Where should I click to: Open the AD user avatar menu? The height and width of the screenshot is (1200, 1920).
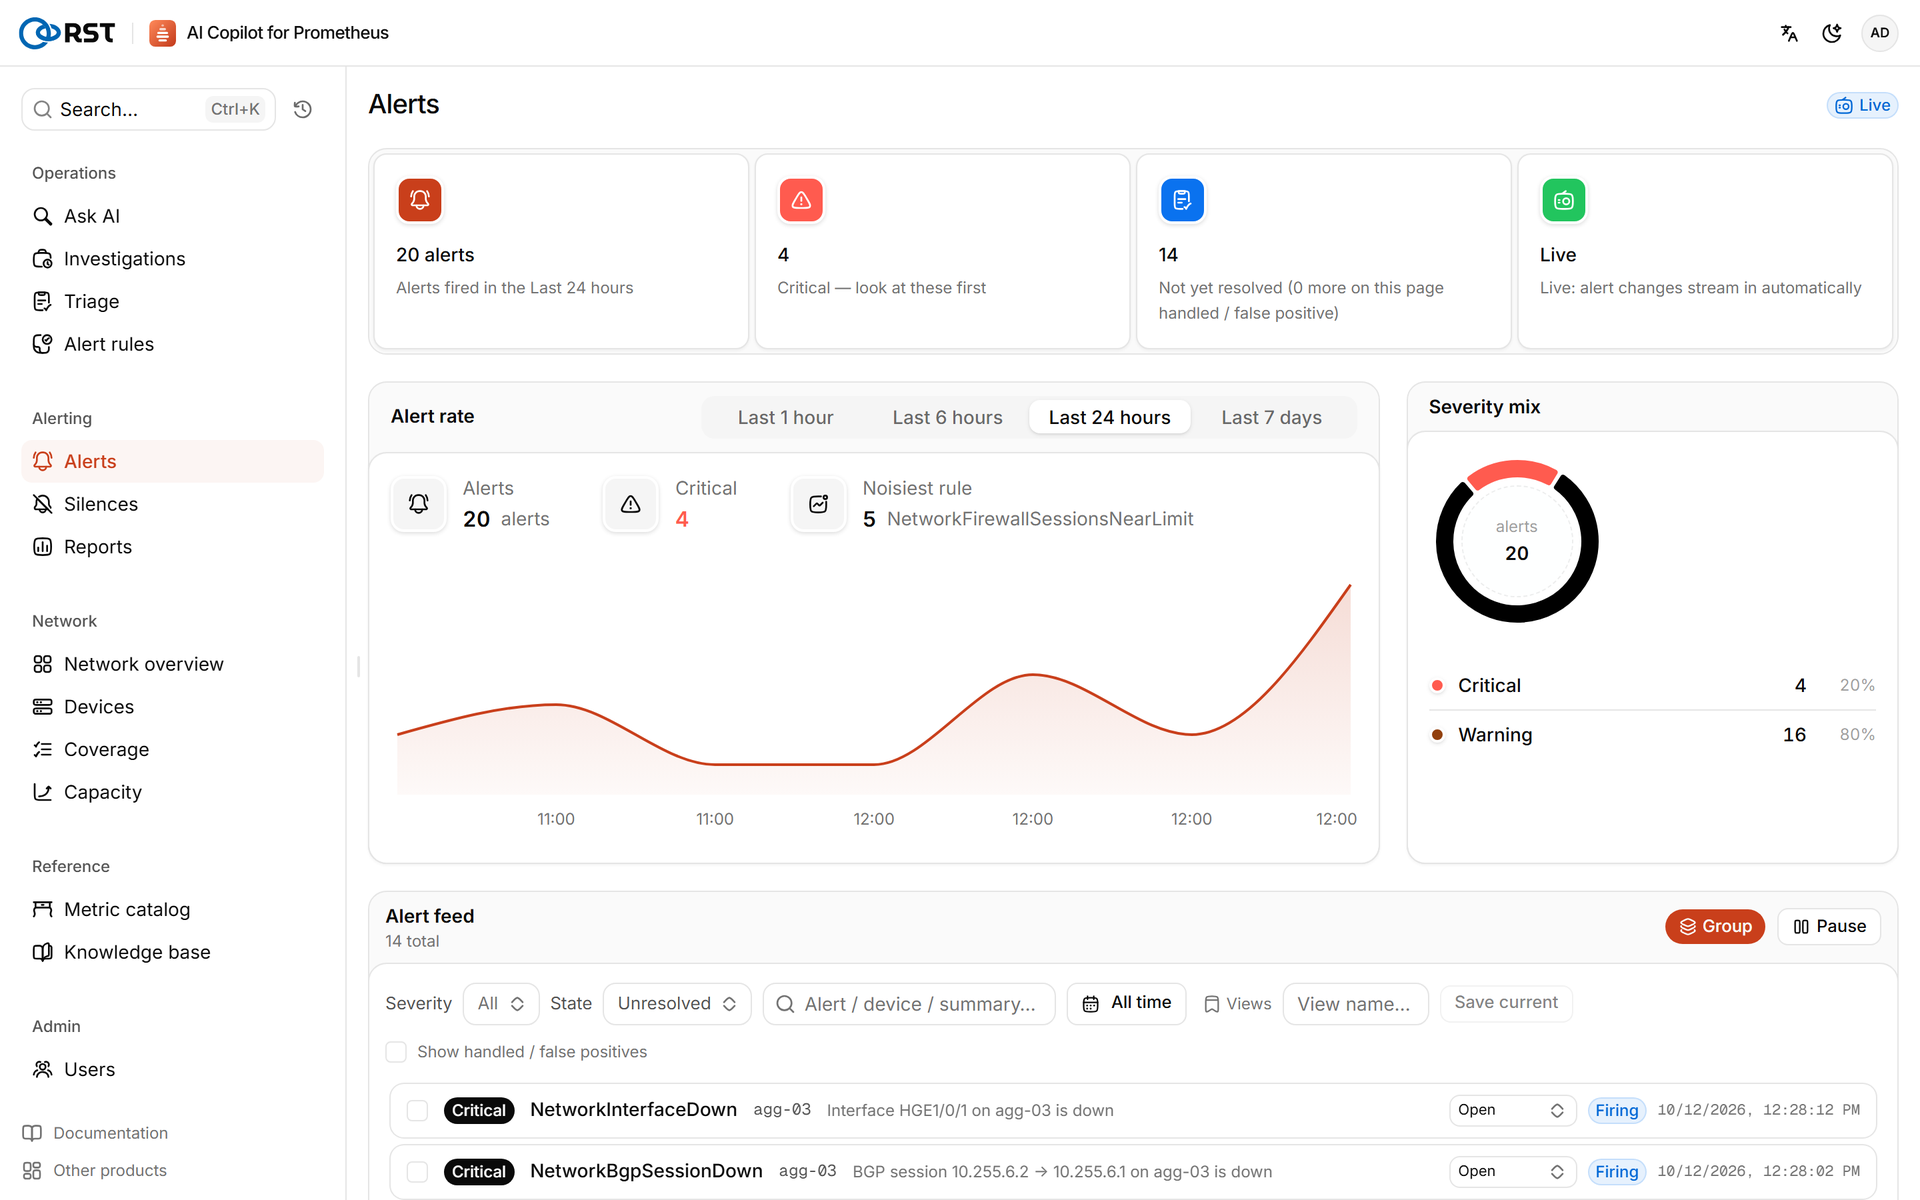[1880, 33]
